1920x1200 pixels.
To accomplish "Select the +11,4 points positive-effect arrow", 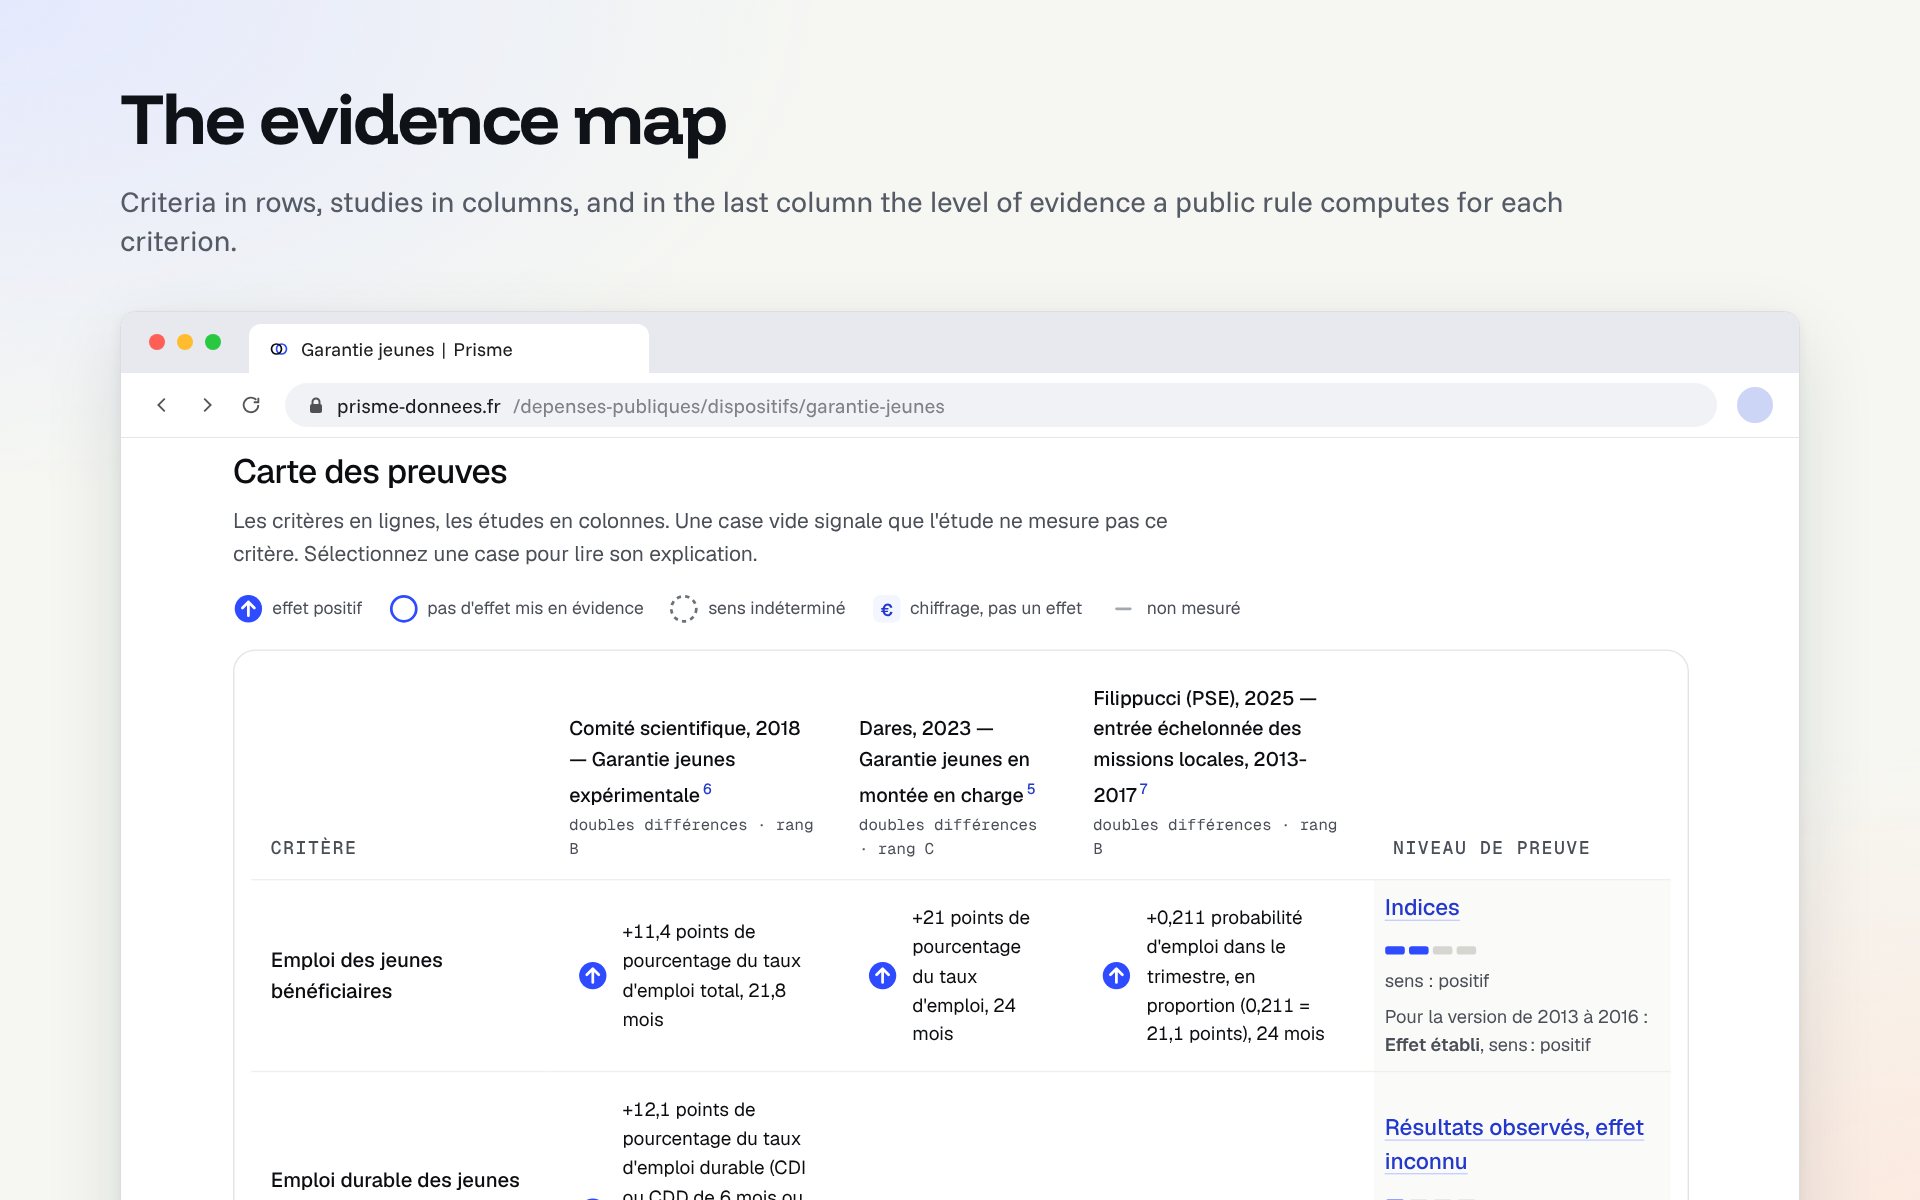I will point(593,975).
